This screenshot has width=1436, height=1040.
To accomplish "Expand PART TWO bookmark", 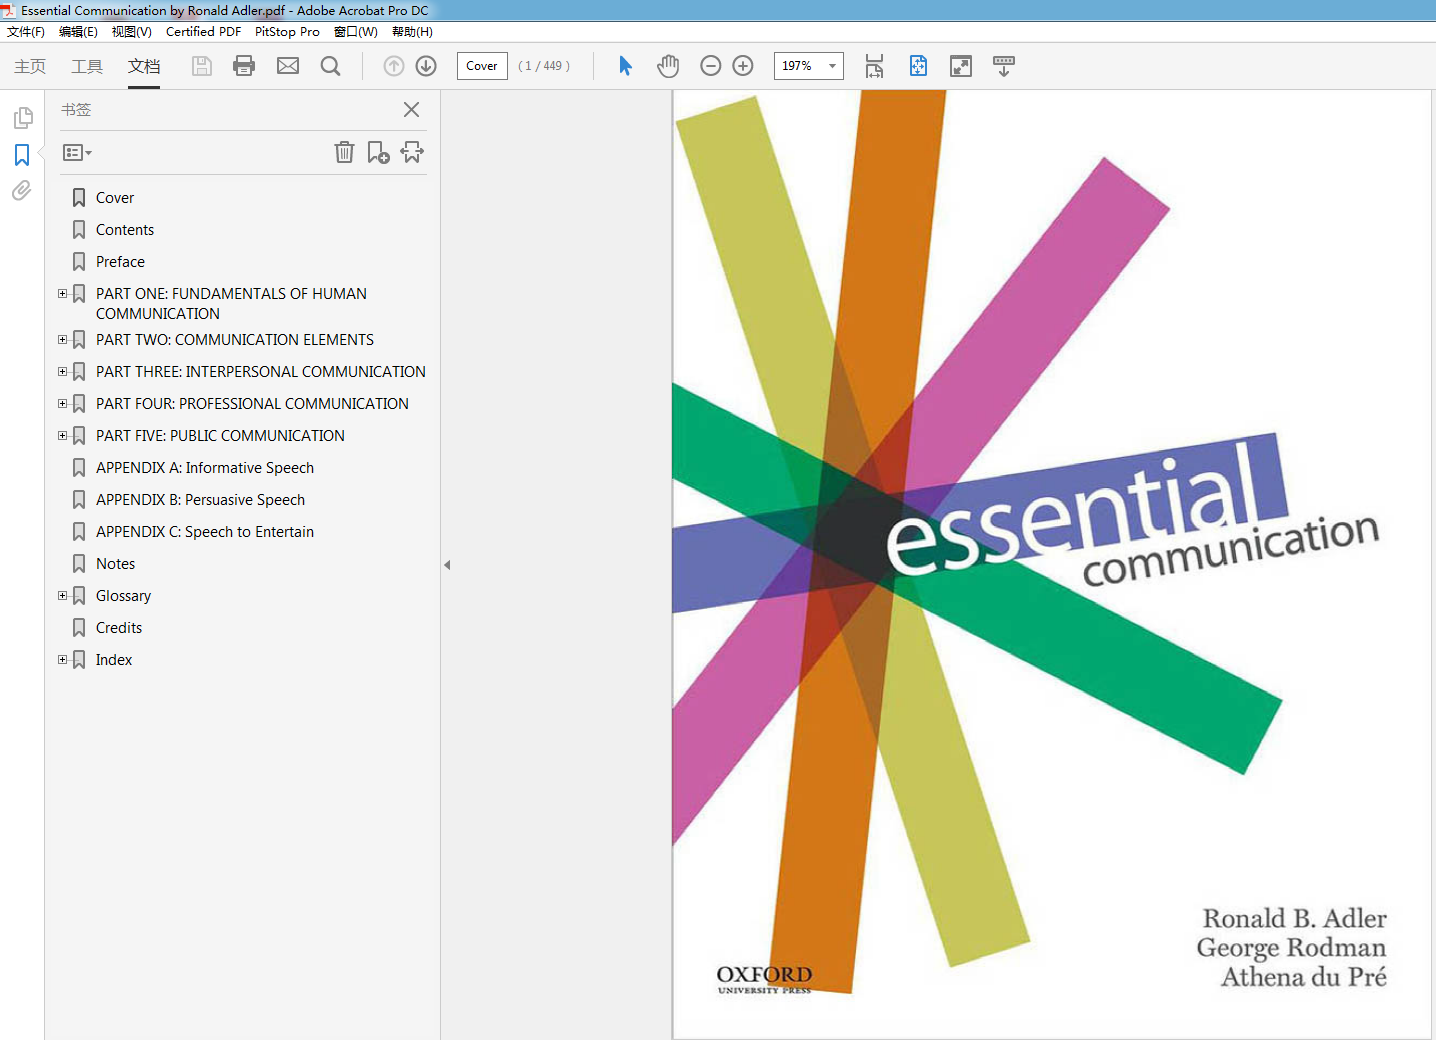I will pyautogui.click(x=62, y=340).
